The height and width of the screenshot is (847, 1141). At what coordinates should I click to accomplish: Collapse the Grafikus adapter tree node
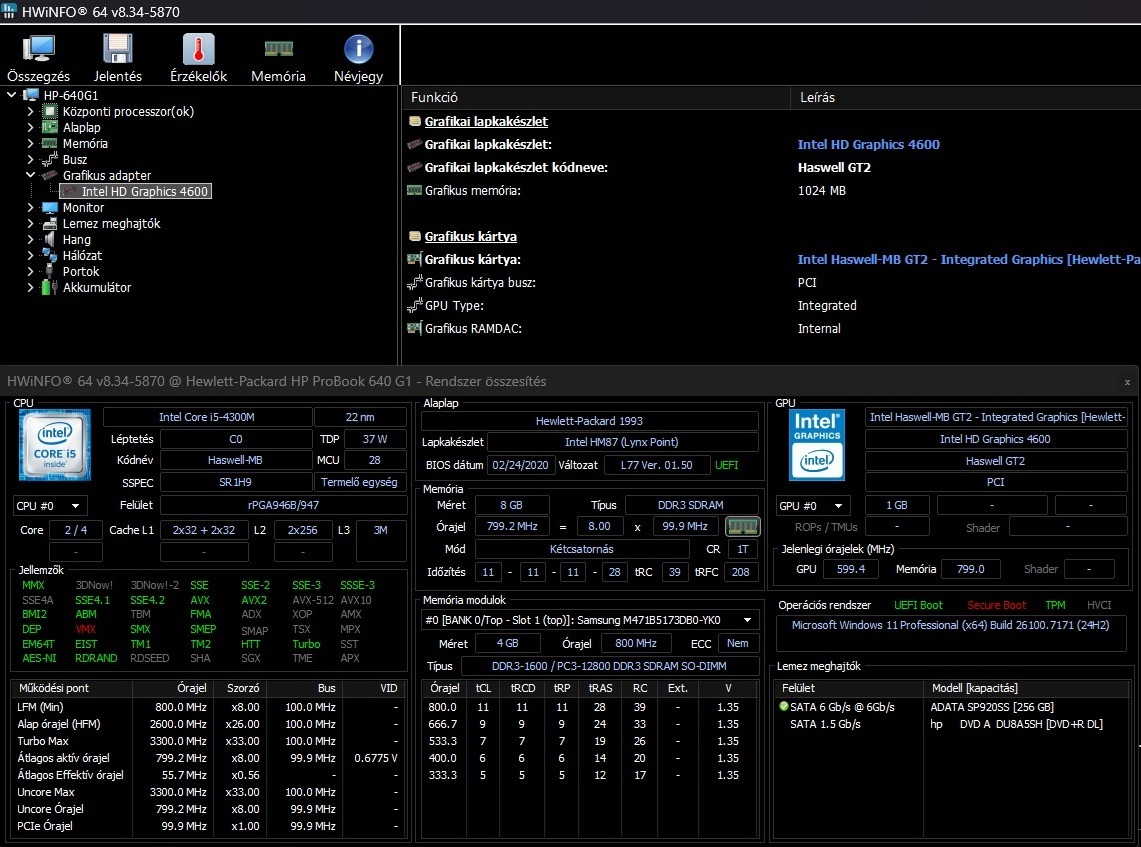(x=31, y=176)
